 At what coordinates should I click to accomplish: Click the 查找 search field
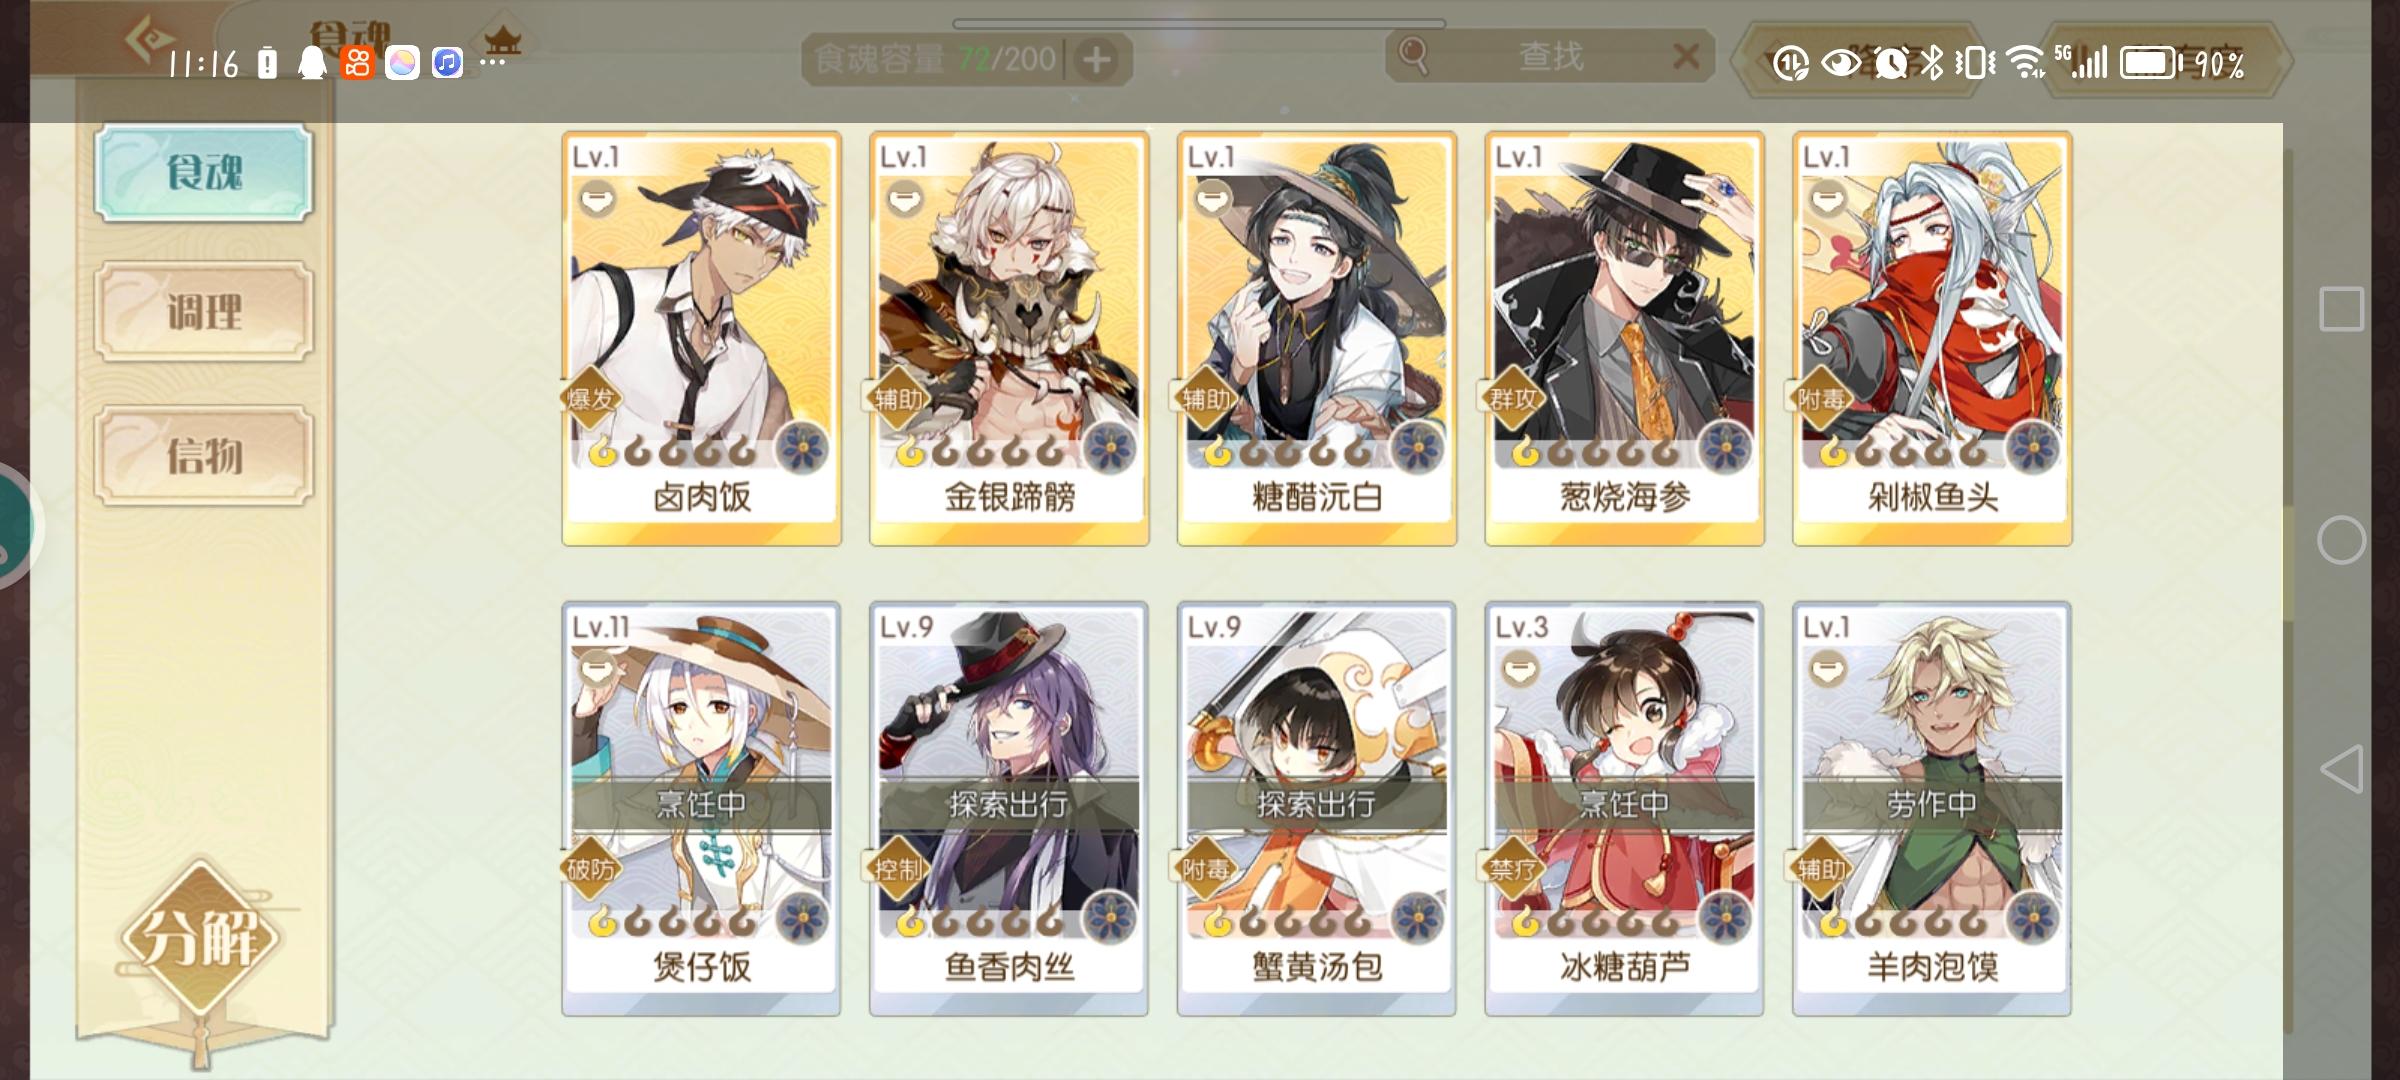(x=1550, y=56)
